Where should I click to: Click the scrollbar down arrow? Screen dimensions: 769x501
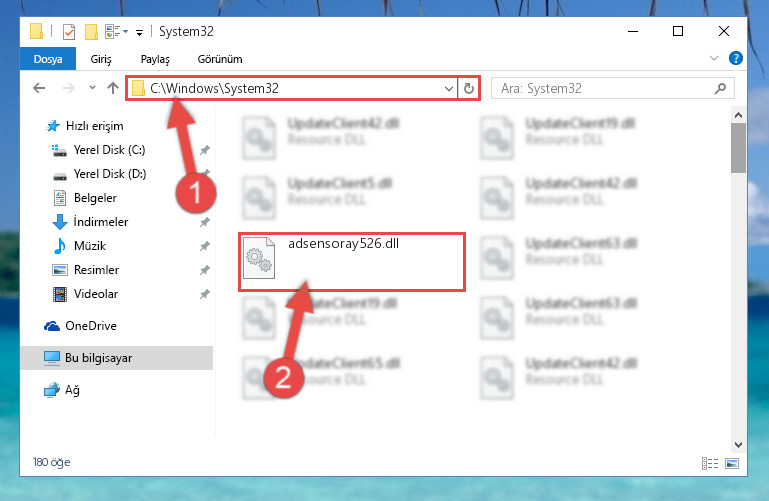[x=738, y=445]
